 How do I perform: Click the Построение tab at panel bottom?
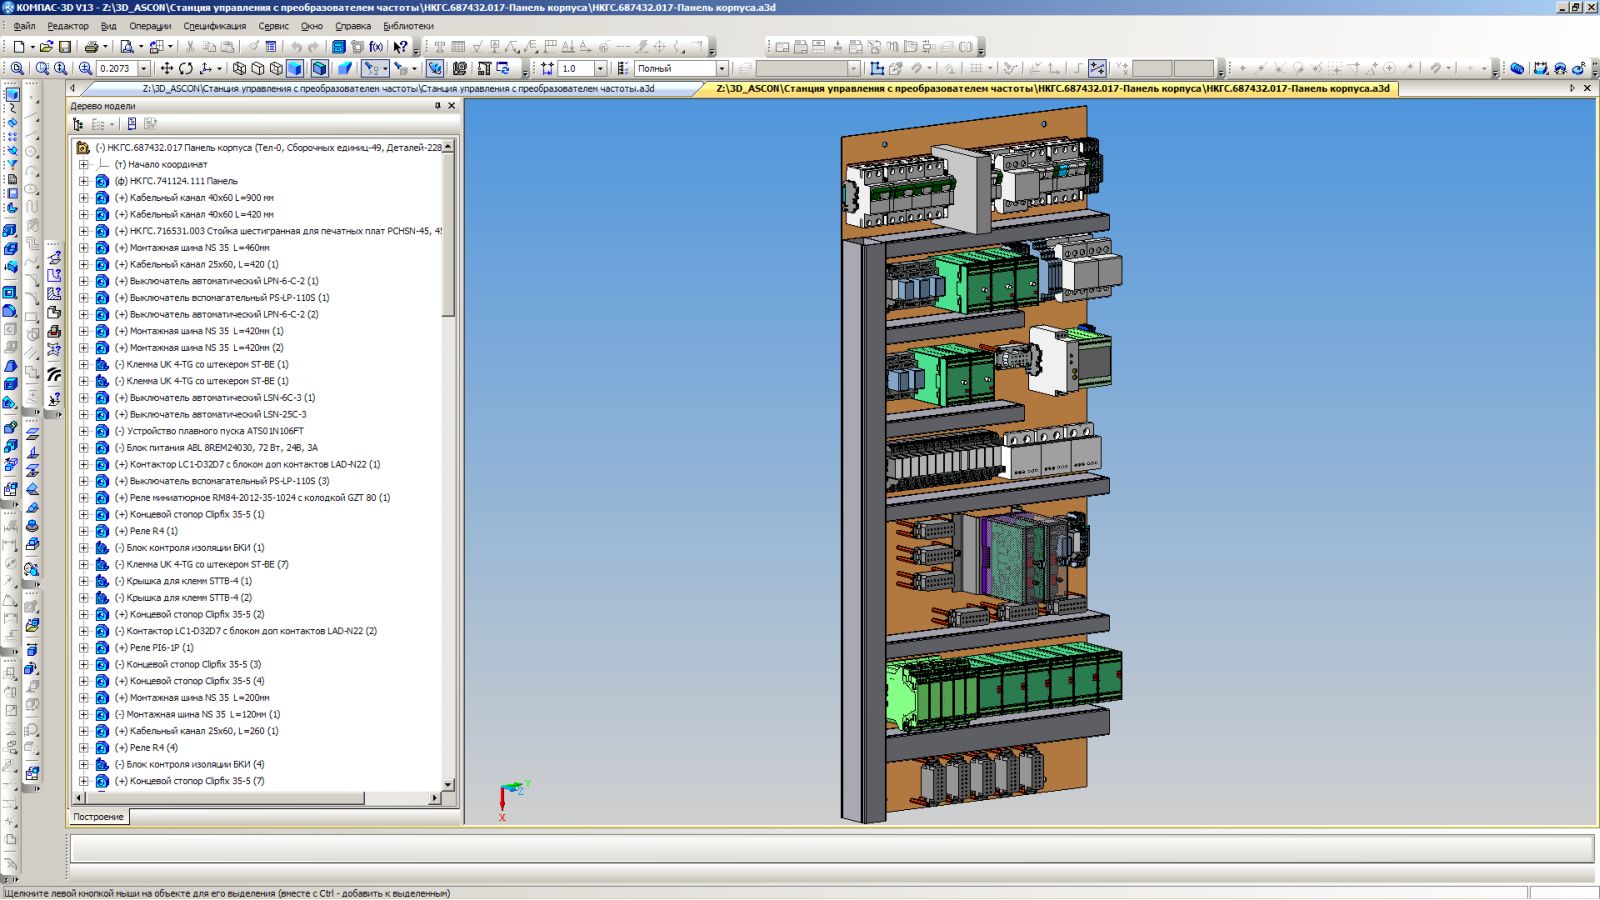pyautogui.click(x=98, y=817)
